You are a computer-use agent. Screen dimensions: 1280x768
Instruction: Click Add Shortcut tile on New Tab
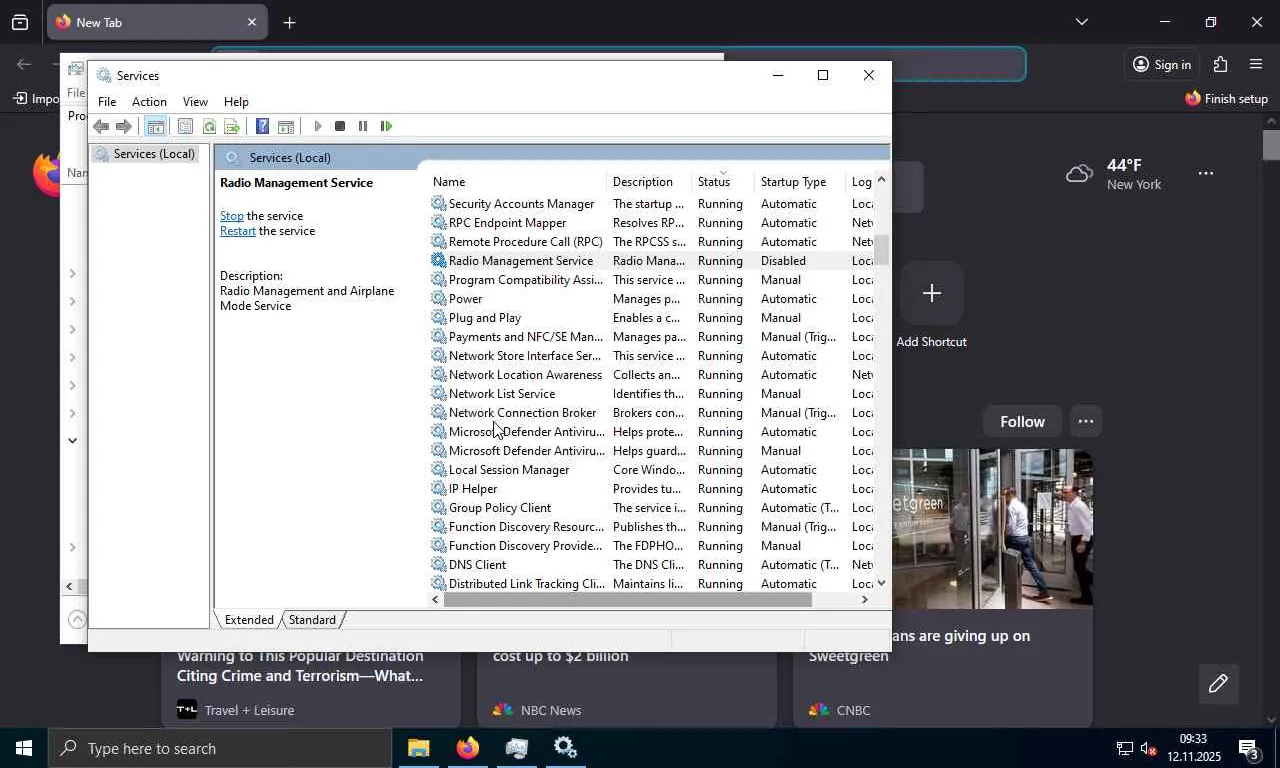click(x=931, y=305)
